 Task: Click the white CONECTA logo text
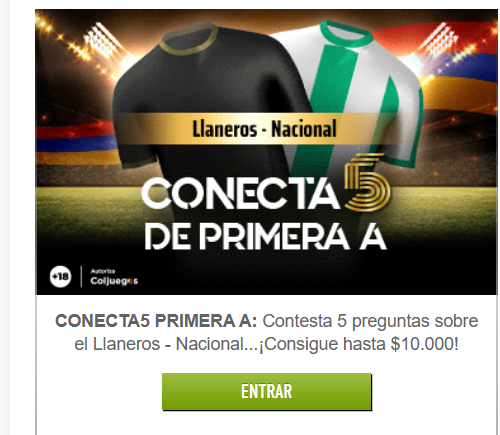click(241, 194)
